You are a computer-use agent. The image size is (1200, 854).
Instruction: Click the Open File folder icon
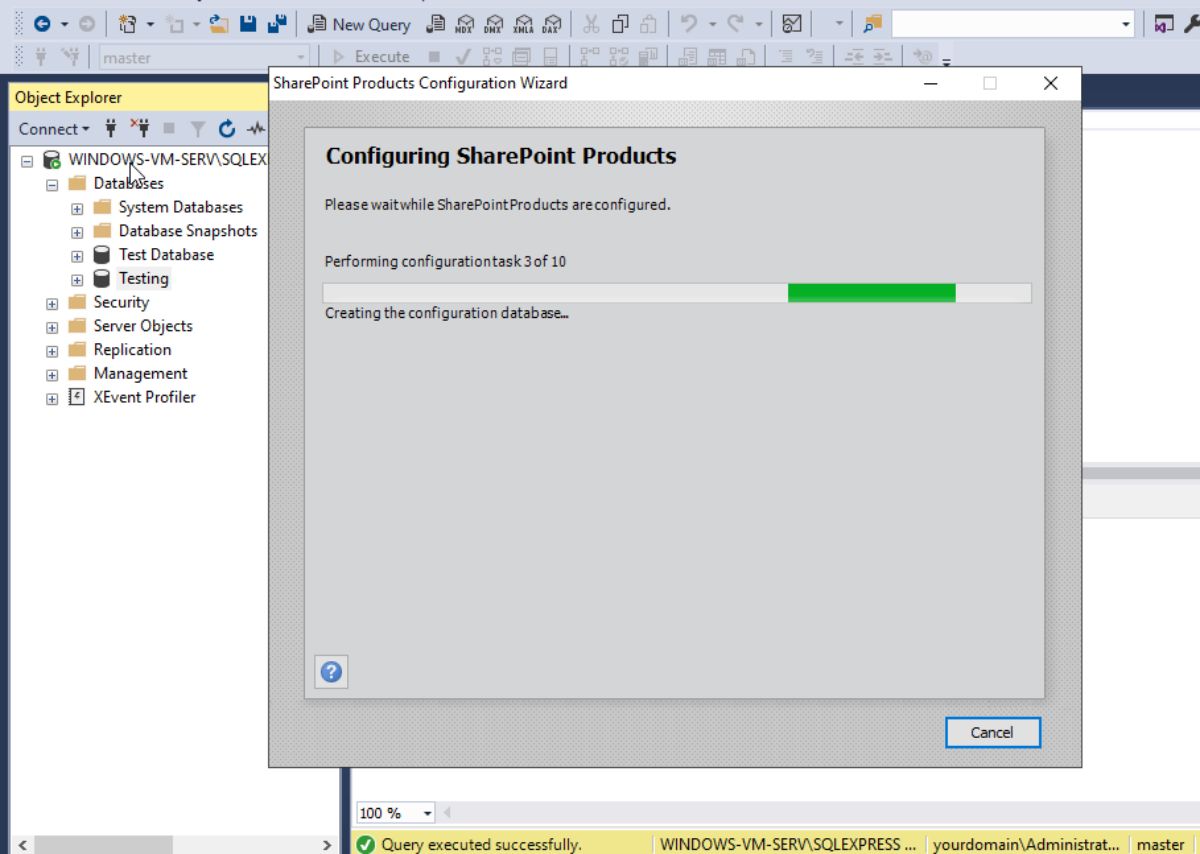[219, 24]
